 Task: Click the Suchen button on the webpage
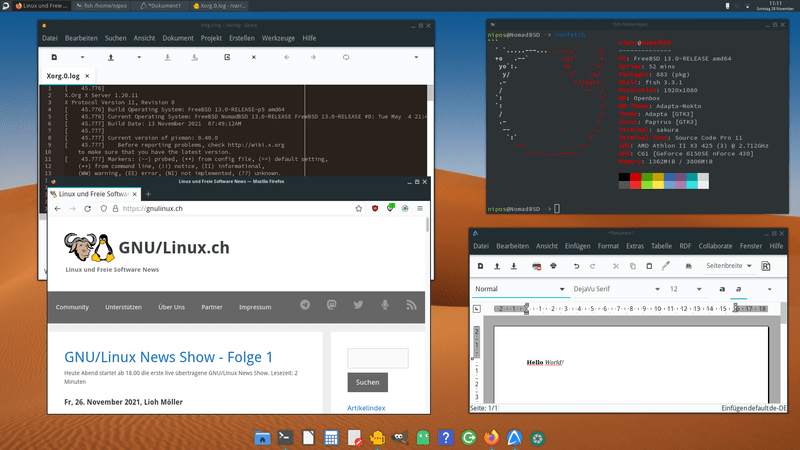(367, 382)
